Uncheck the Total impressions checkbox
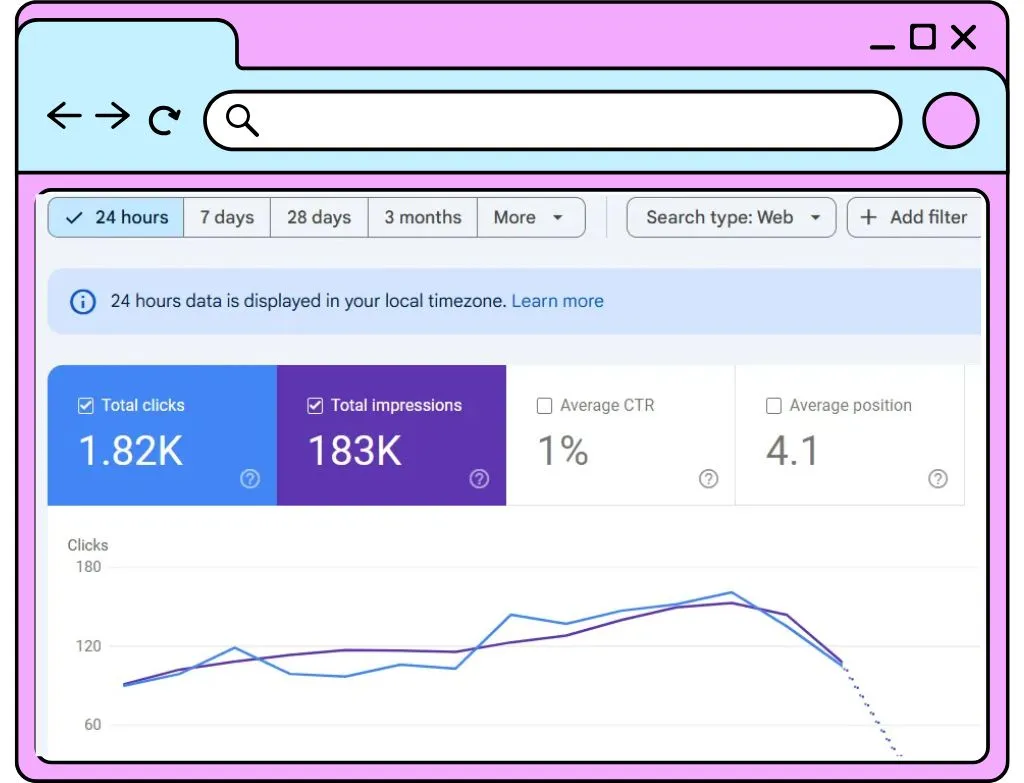Viewport: 1024px width, 783px height. tap(315, 406)
